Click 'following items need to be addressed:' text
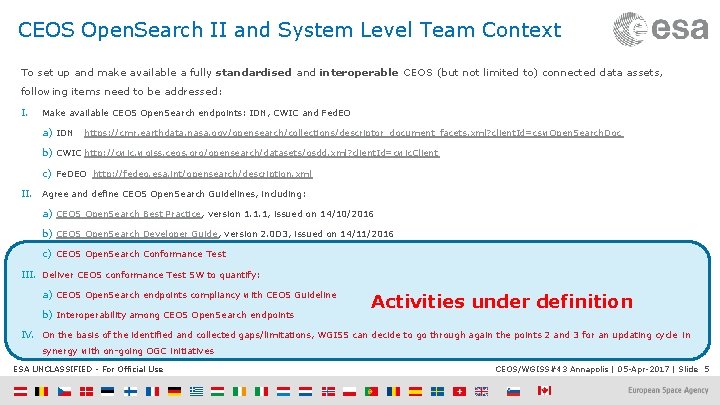 coord(121,91)
